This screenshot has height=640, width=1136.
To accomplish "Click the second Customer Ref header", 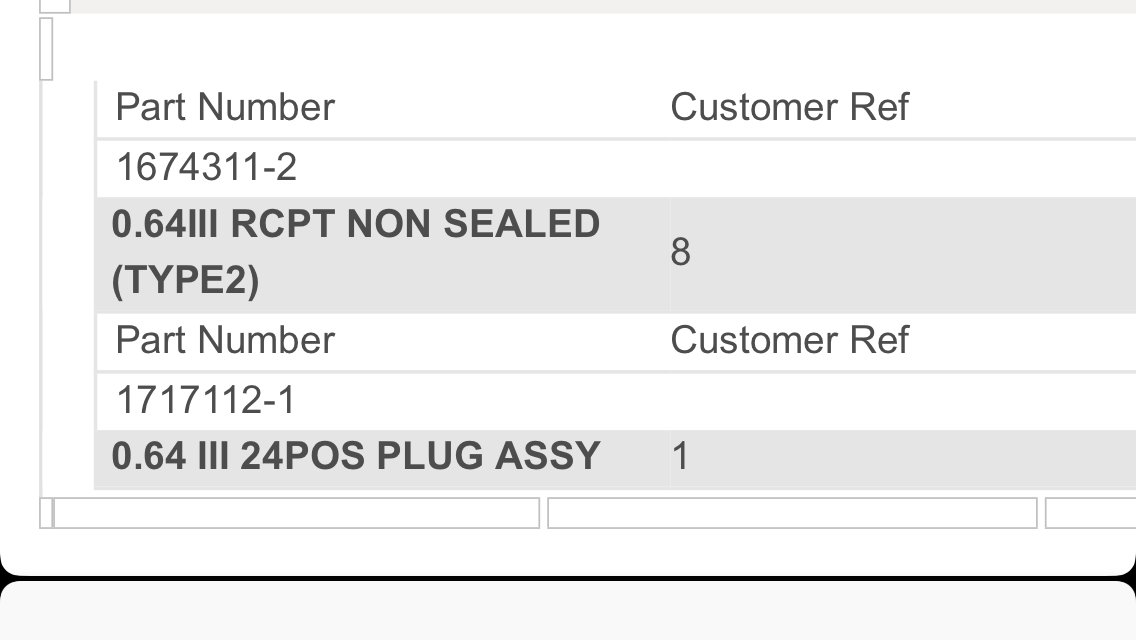I will click(789, 340).
